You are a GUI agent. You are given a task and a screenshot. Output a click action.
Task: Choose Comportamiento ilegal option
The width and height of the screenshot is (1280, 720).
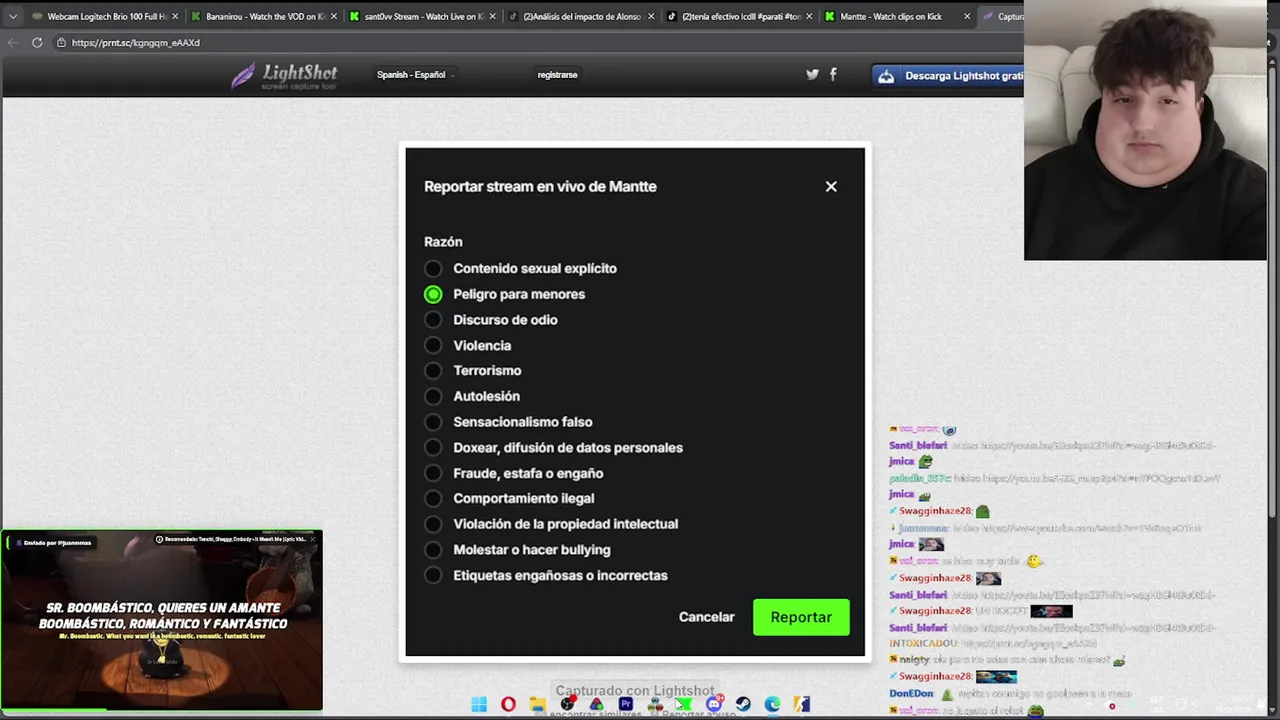[x=433, y=498]
